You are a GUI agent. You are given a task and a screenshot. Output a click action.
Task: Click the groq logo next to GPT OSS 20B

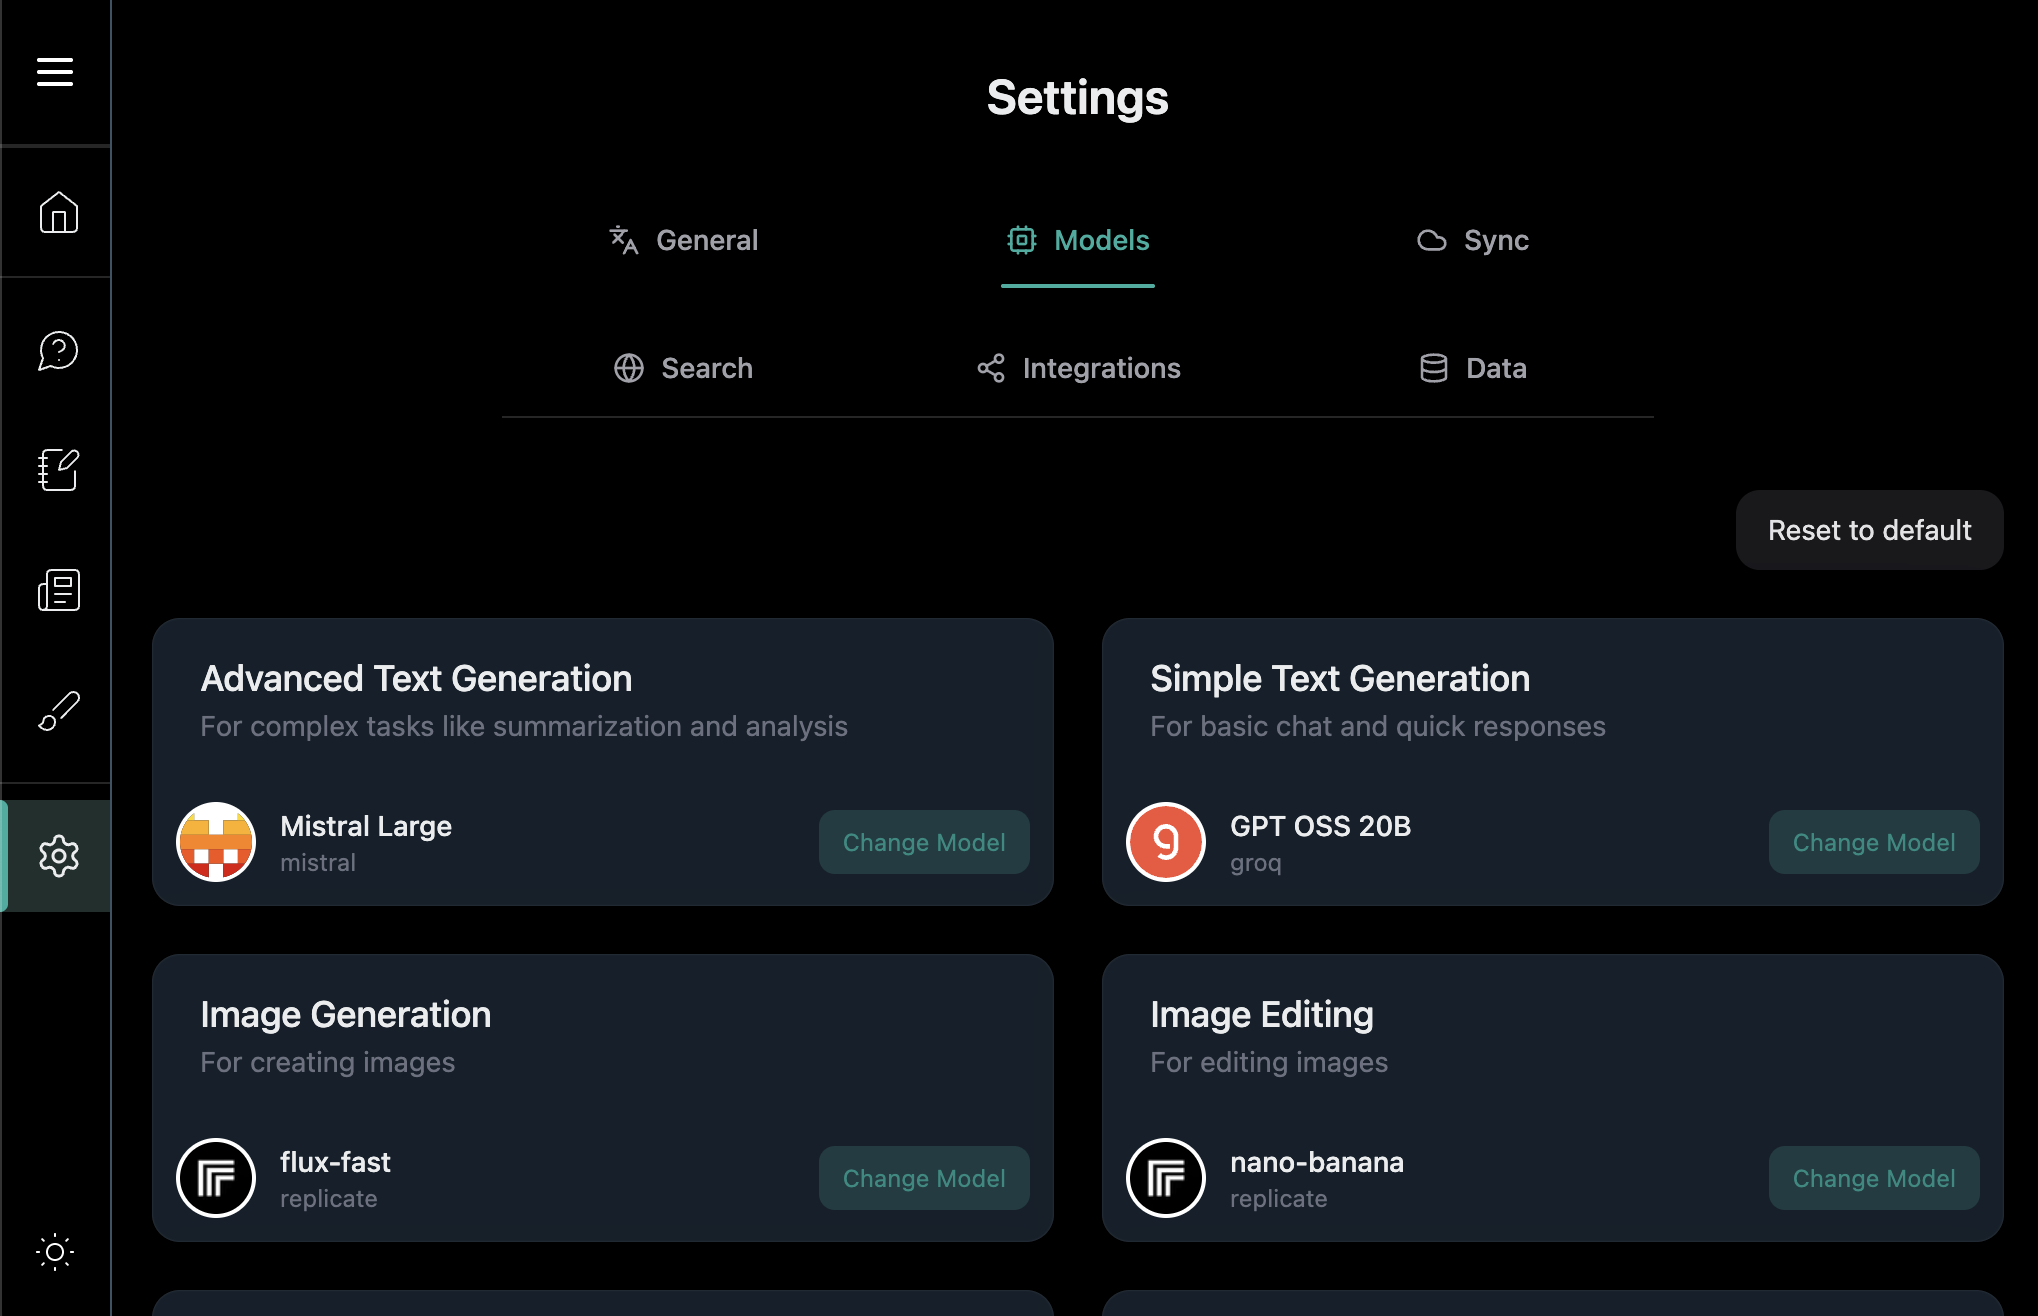pyautogui.click(x=1164, y=842)
